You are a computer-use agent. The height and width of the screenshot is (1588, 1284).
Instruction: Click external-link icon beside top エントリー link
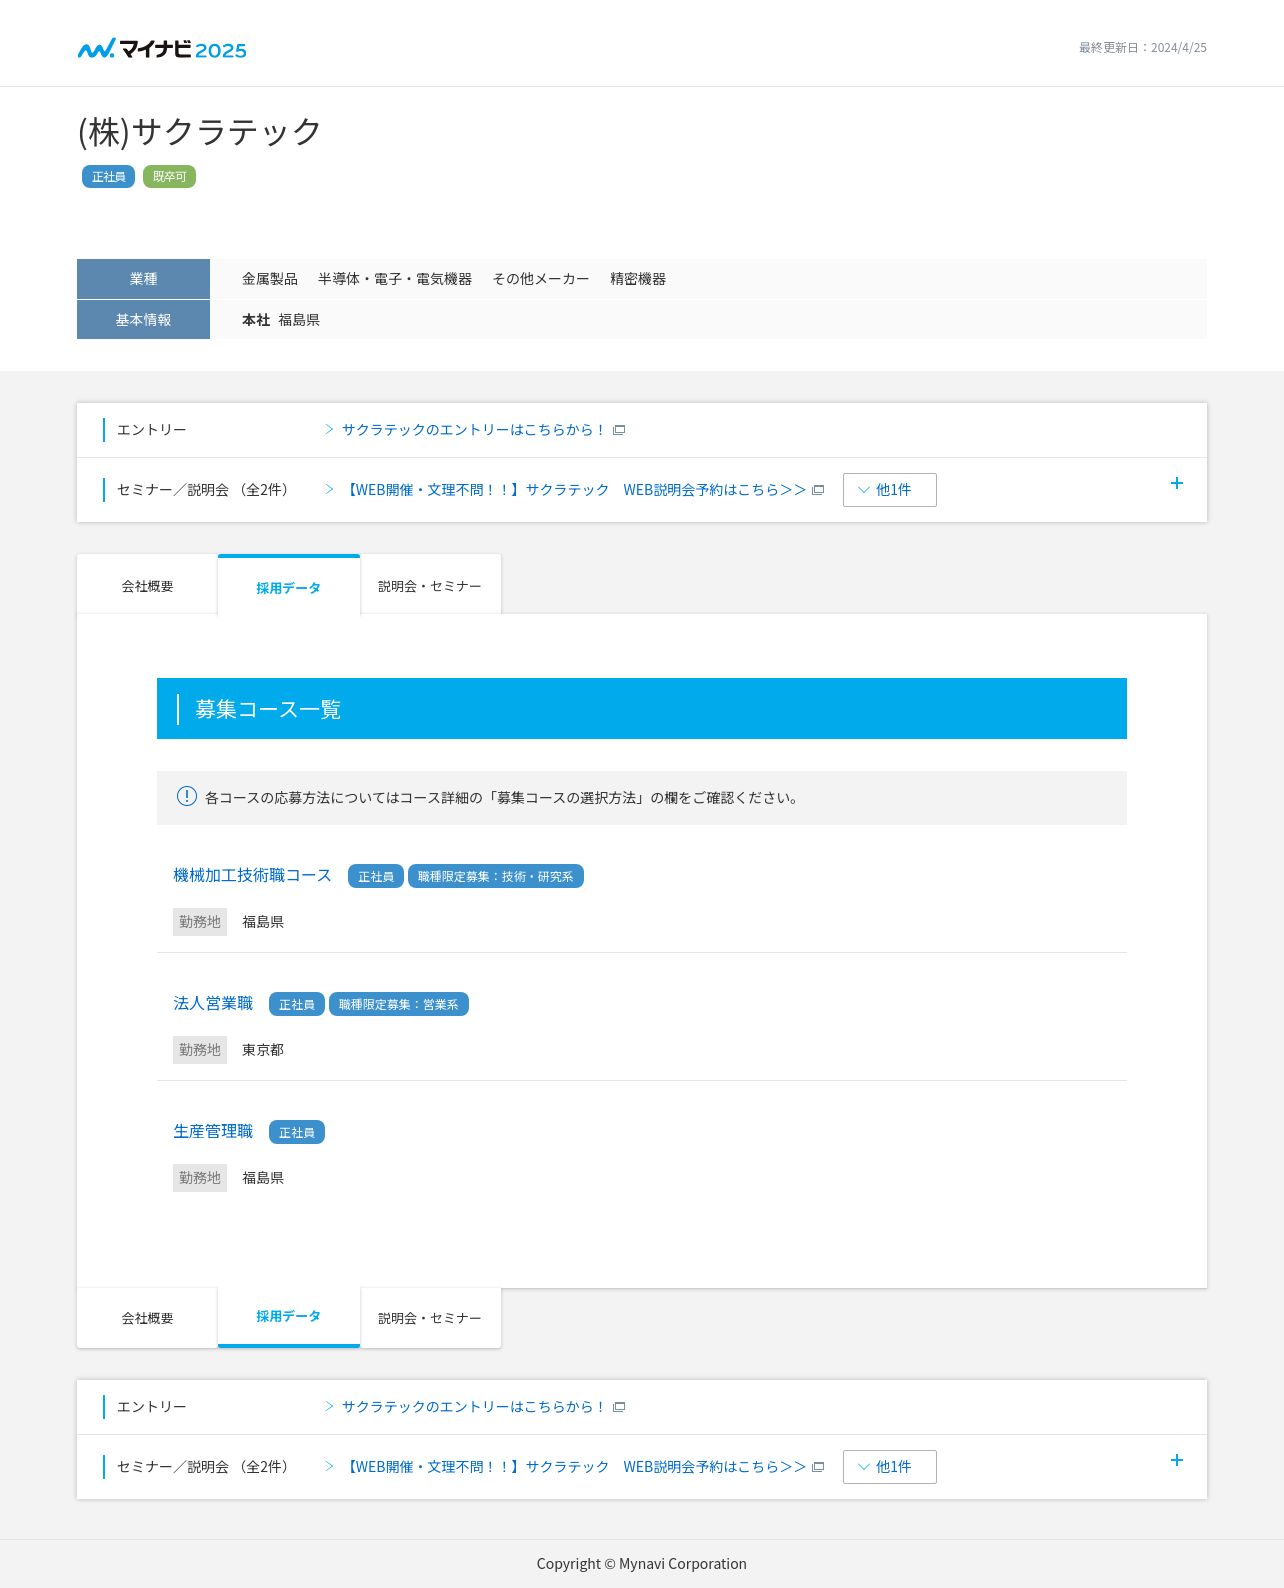pyautogui.click(x=619, y=430)
